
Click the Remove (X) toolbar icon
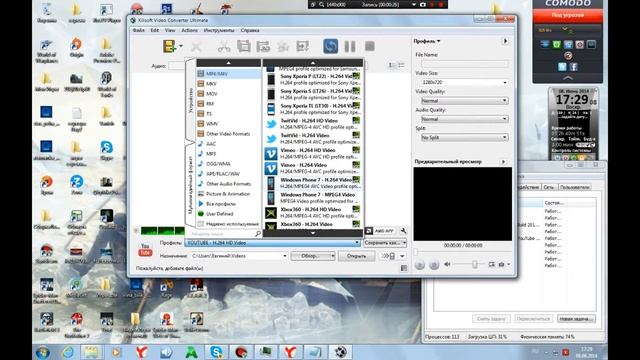click(196, 47)
